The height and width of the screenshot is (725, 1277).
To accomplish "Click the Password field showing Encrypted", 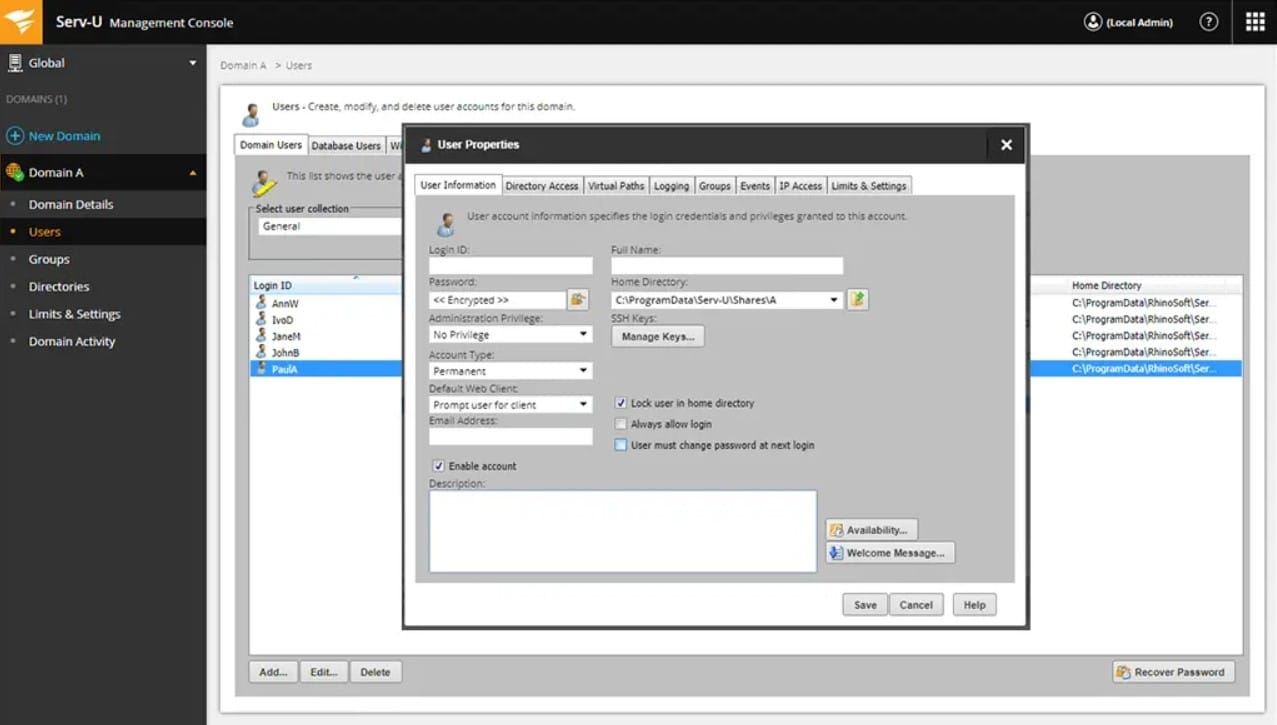I will 498,300.
